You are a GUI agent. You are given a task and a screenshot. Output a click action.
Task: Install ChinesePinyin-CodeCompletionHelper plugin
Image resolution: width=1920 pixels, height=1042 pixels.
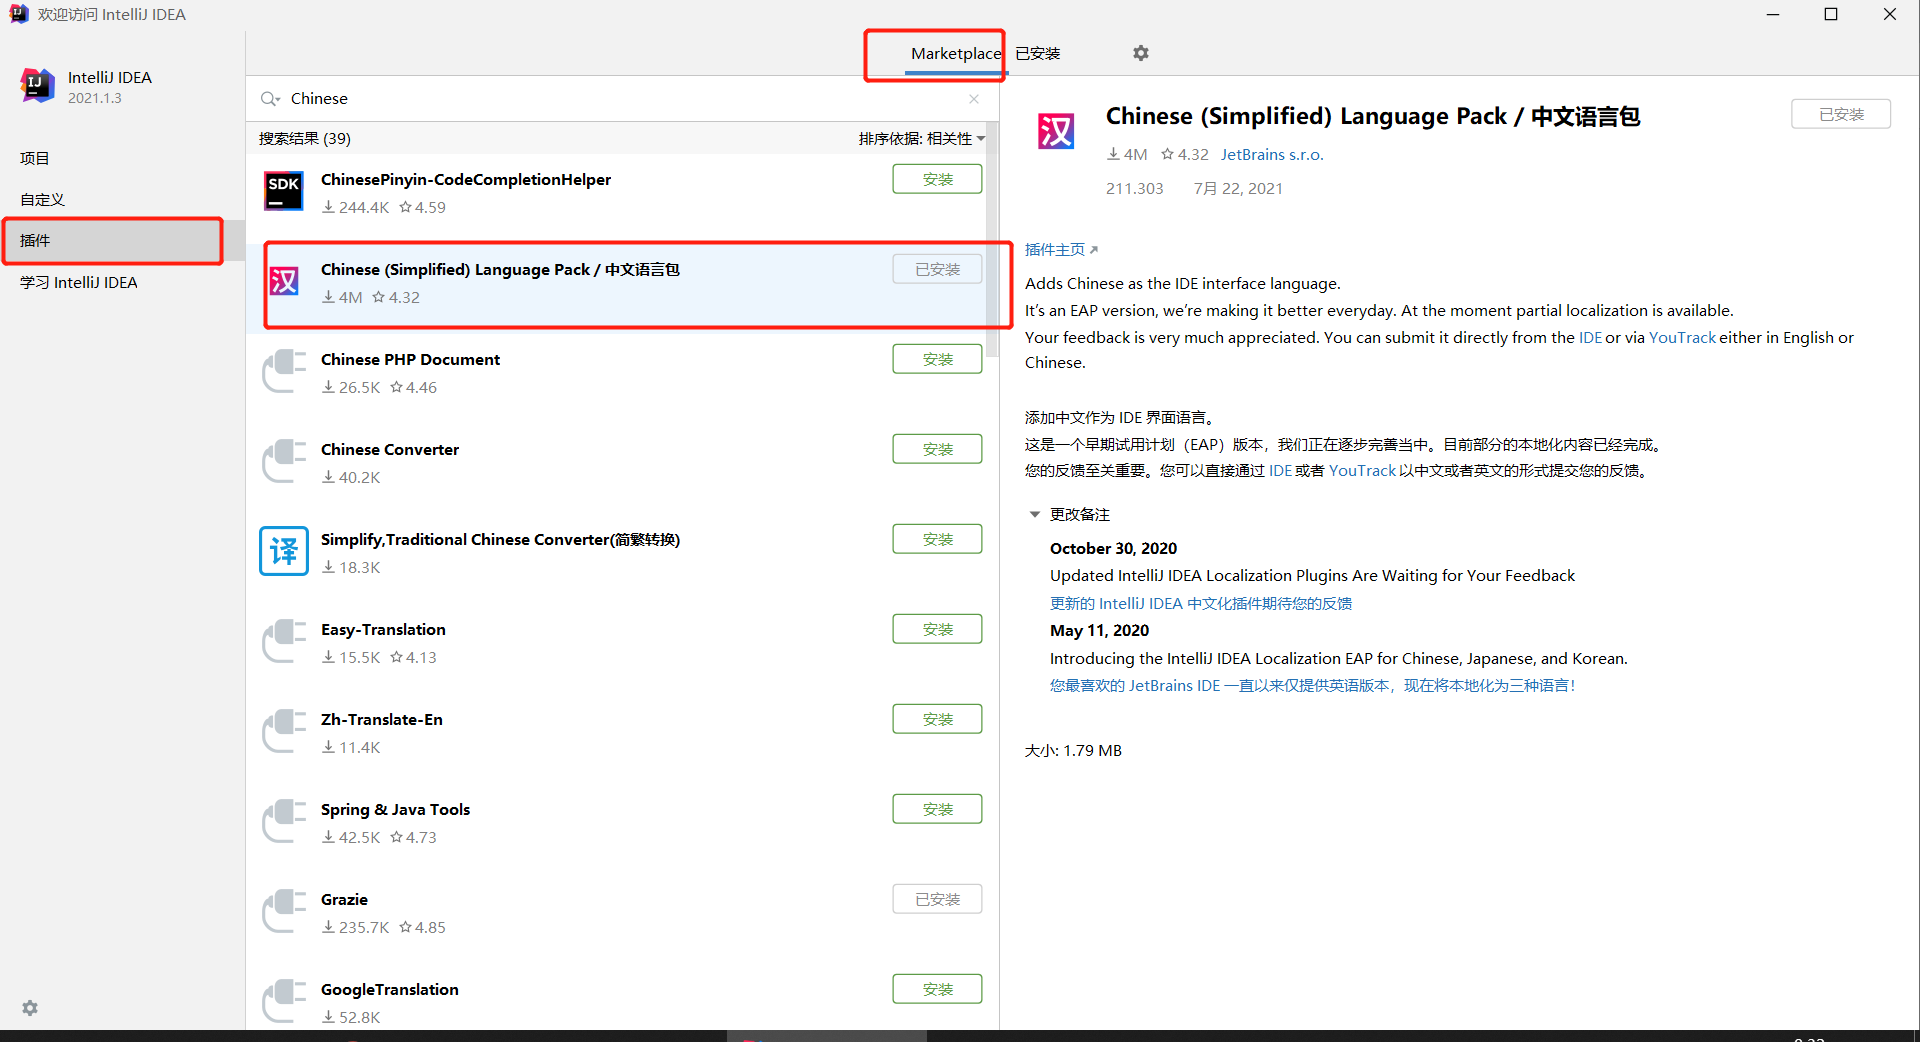point(937,179)
